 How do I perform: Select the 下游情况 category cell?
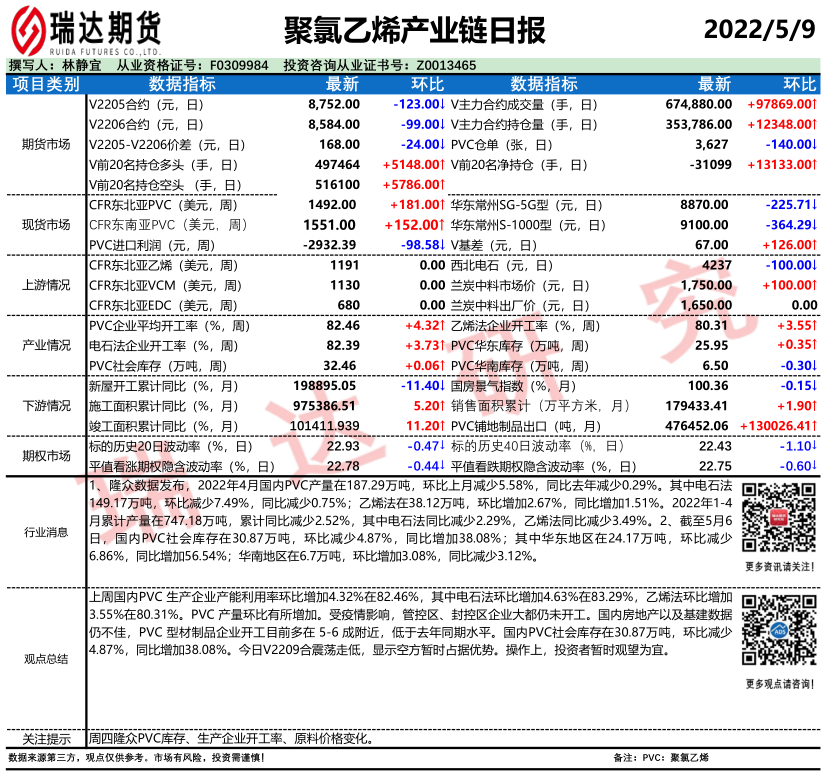coord(46,406)
